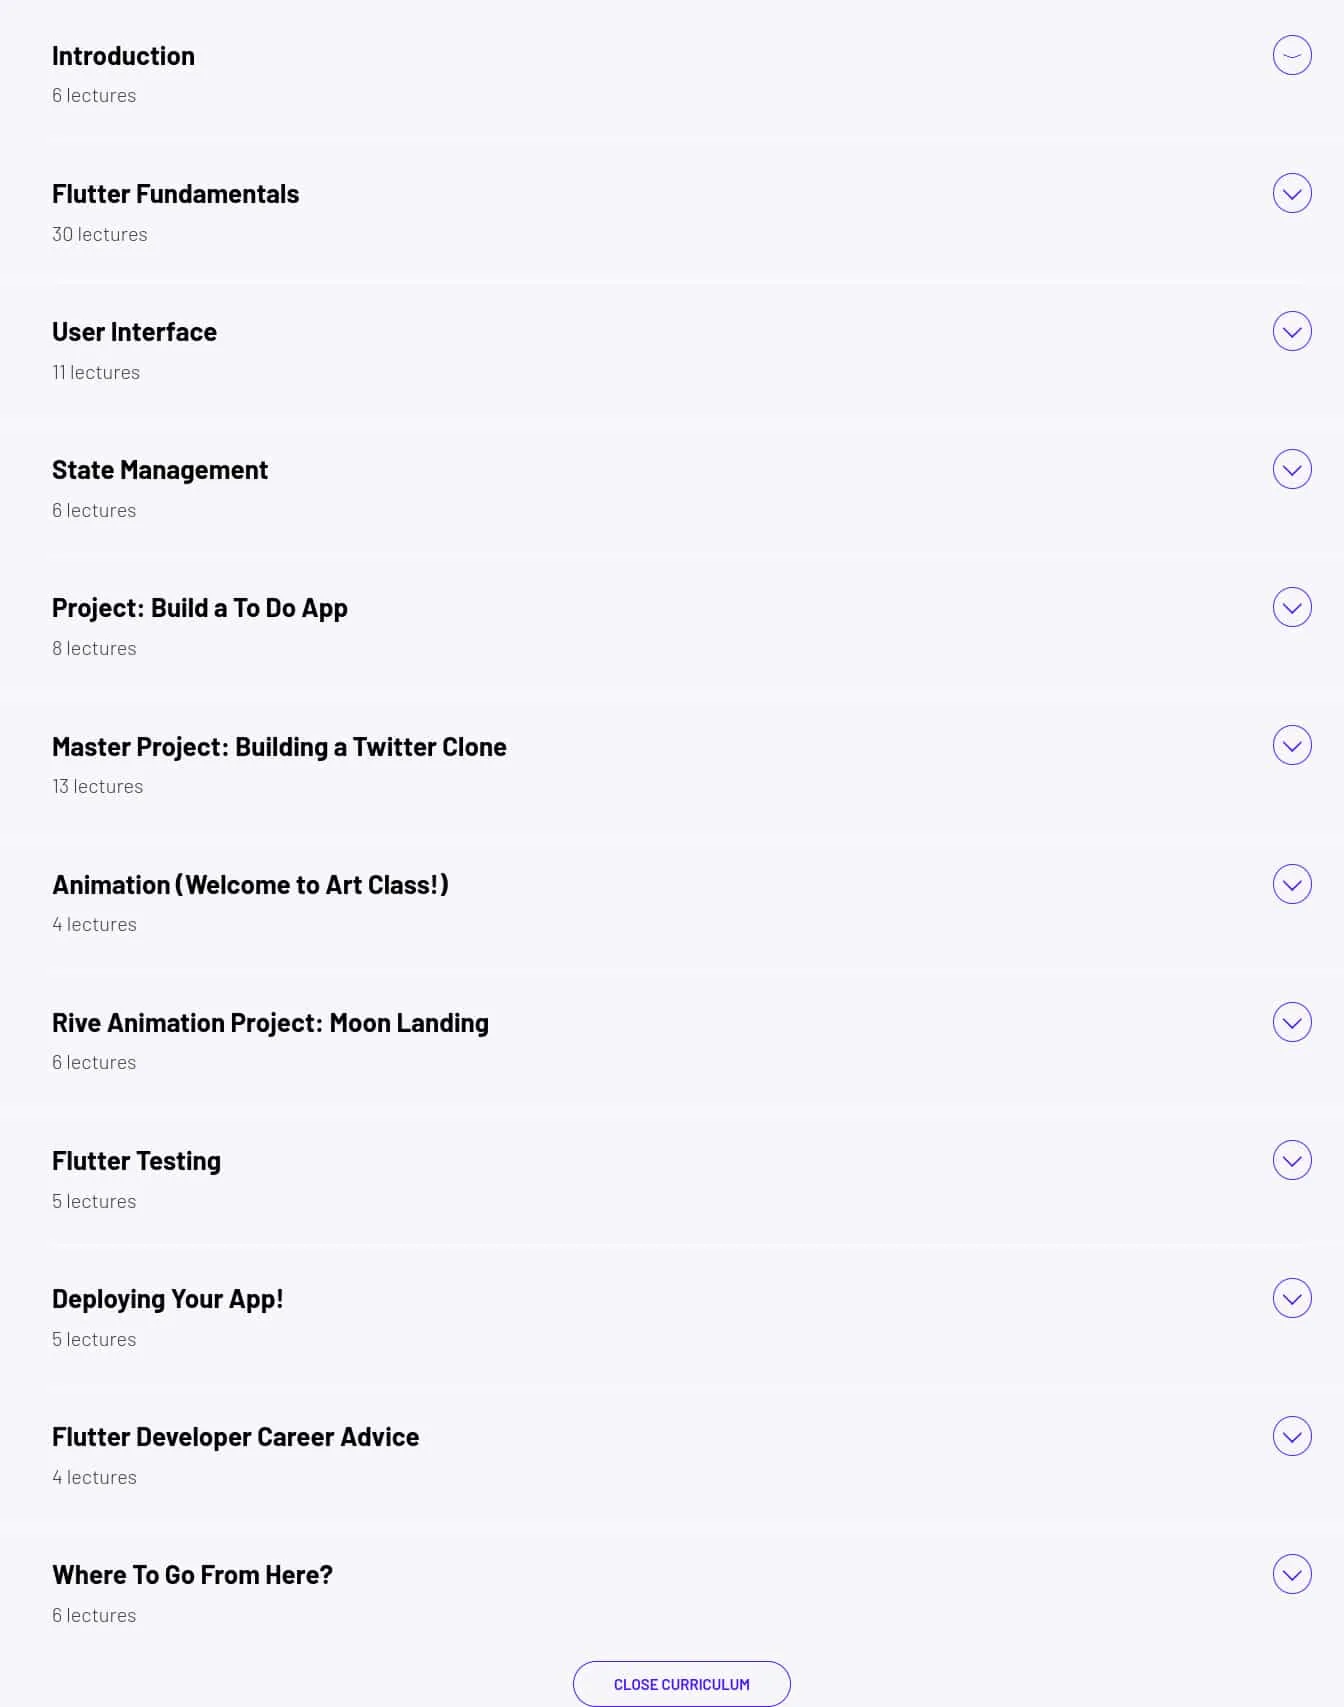
Task: Expand Flutter Developer Career Advice arrow
Action: click(x=1292, y=1436)
